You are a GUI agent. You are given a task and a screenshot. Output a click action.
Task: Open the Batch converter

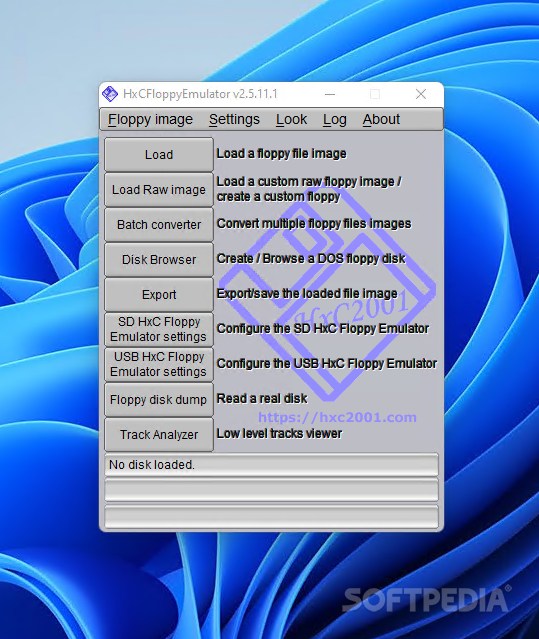pyautogui.click(x=159, y=225)
